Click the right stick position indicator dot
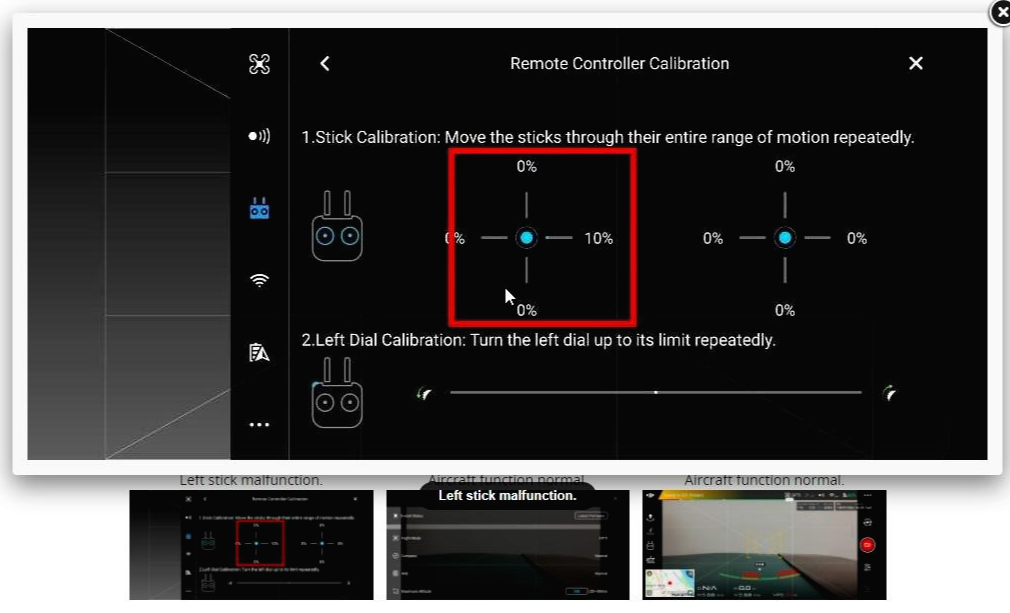This screenshot has width=1010, height=613. pyautogui.click(x=785, y=238)
